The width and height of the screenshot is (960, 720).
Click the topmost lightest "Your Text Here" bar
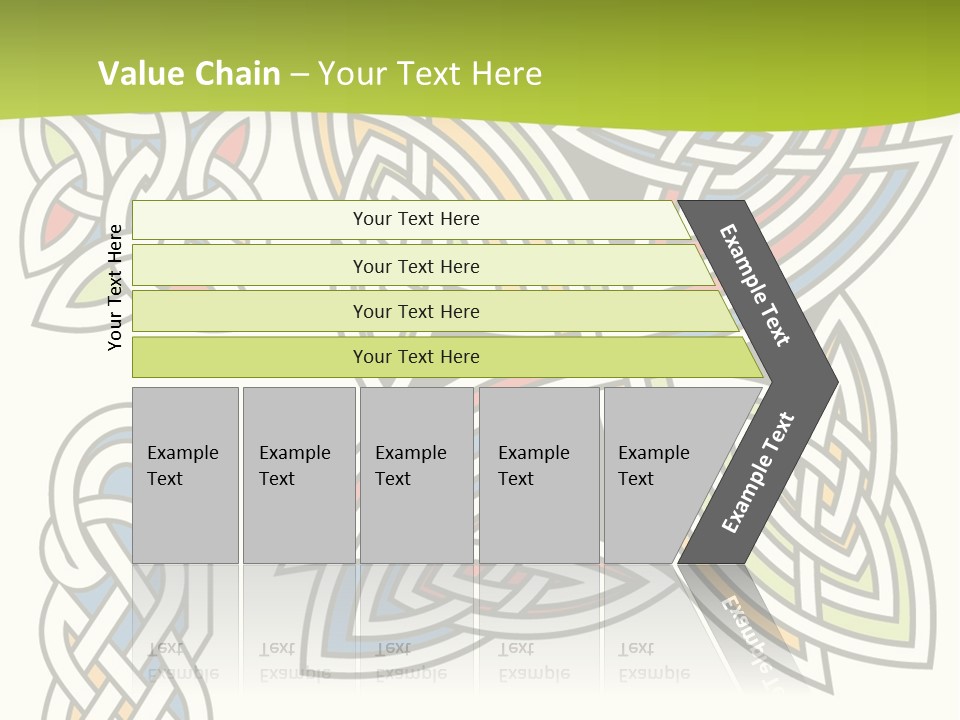coord(416,219)
